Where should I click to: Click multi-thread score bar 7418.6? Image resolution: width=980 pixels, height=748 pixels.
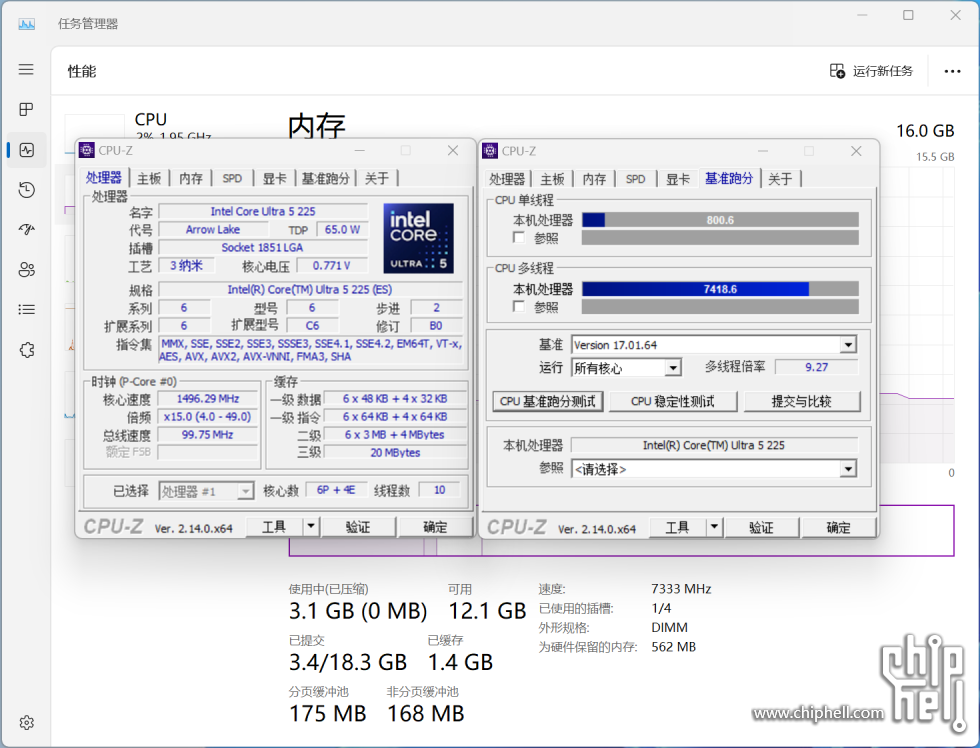point(720,289)
